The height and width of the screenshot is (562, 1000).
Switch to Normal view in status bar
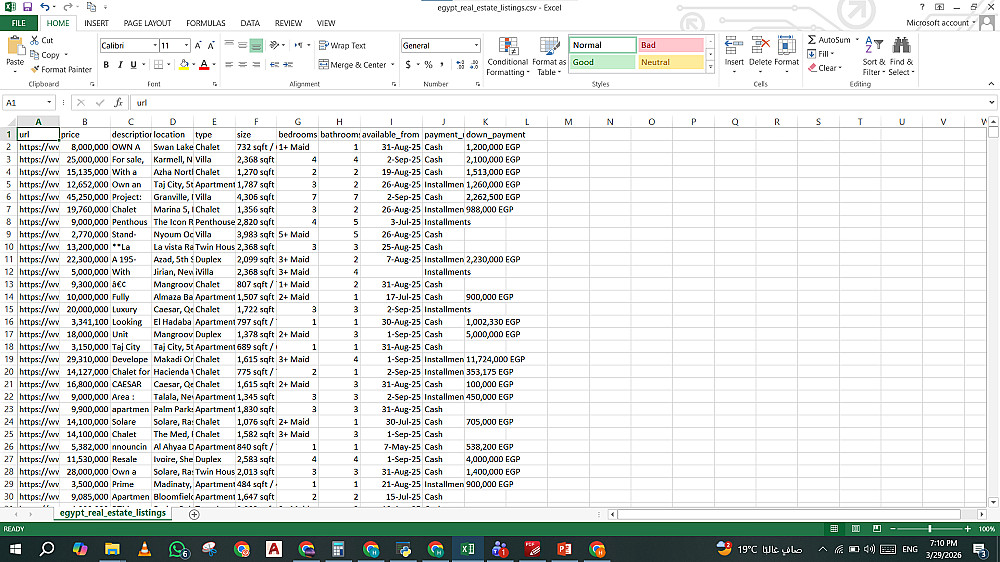pyautogui.click(x=834, y=529)
